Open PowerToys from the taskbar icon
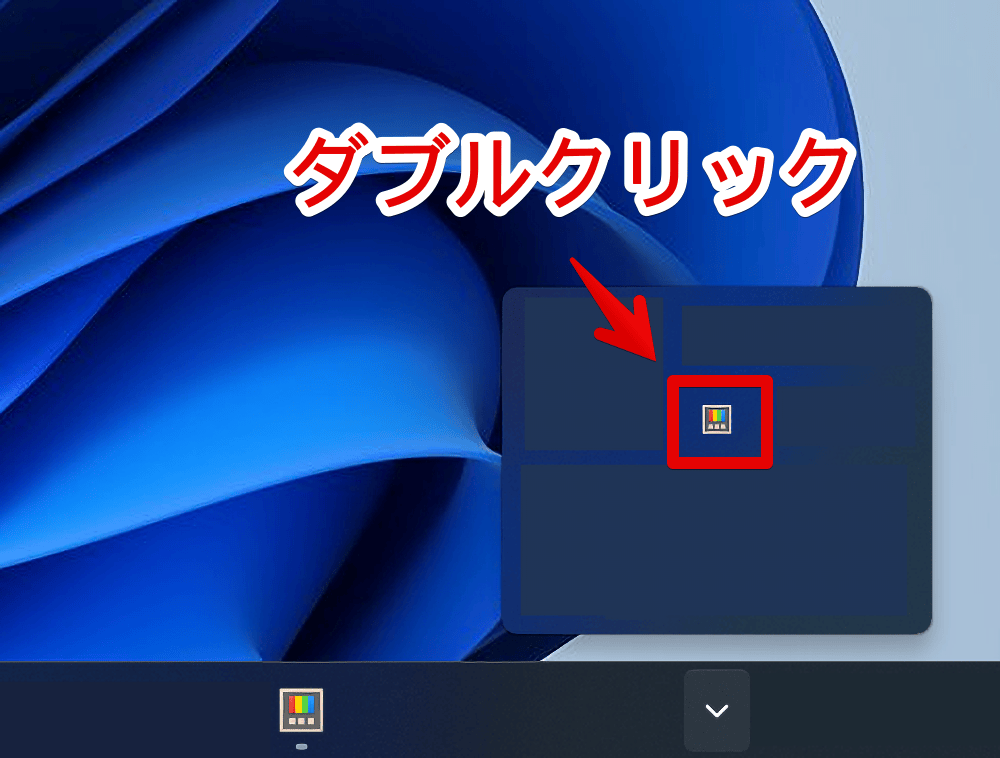1000x758 pixels. tap(301, 710)
